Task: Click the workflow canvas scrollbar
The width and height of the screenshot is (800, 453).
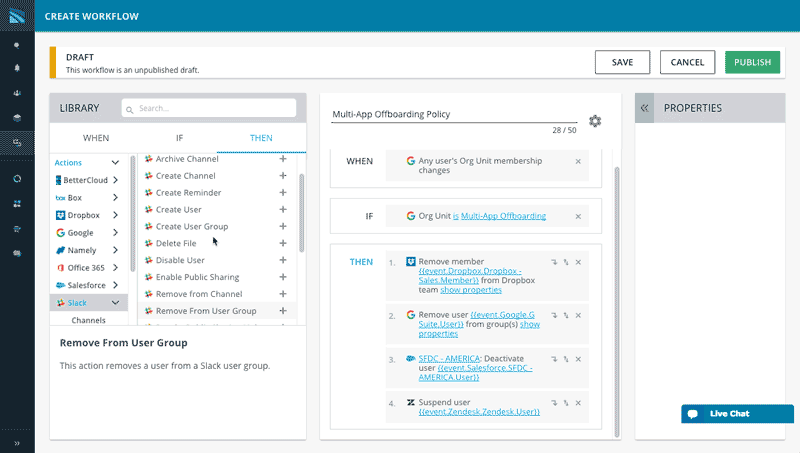Action: tap(617, 302)
